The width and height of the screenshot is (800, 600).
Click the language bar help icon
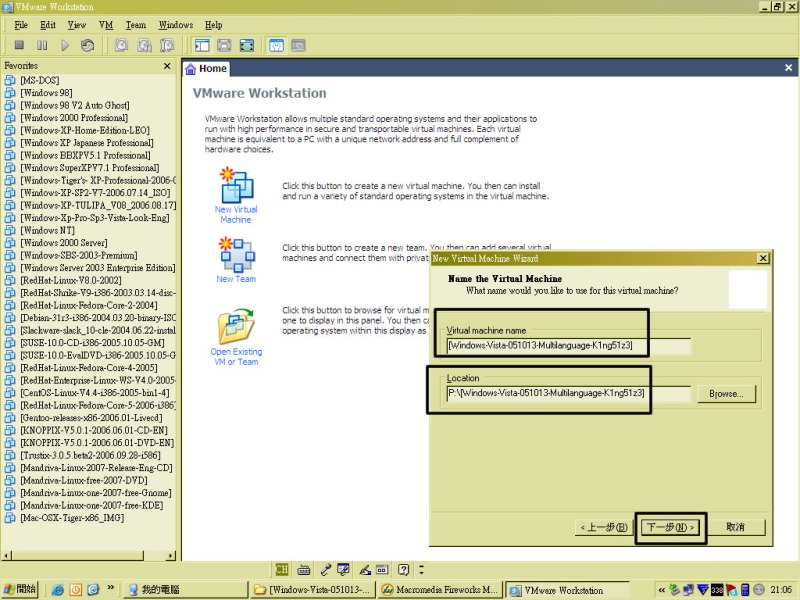tap(404, 569)
